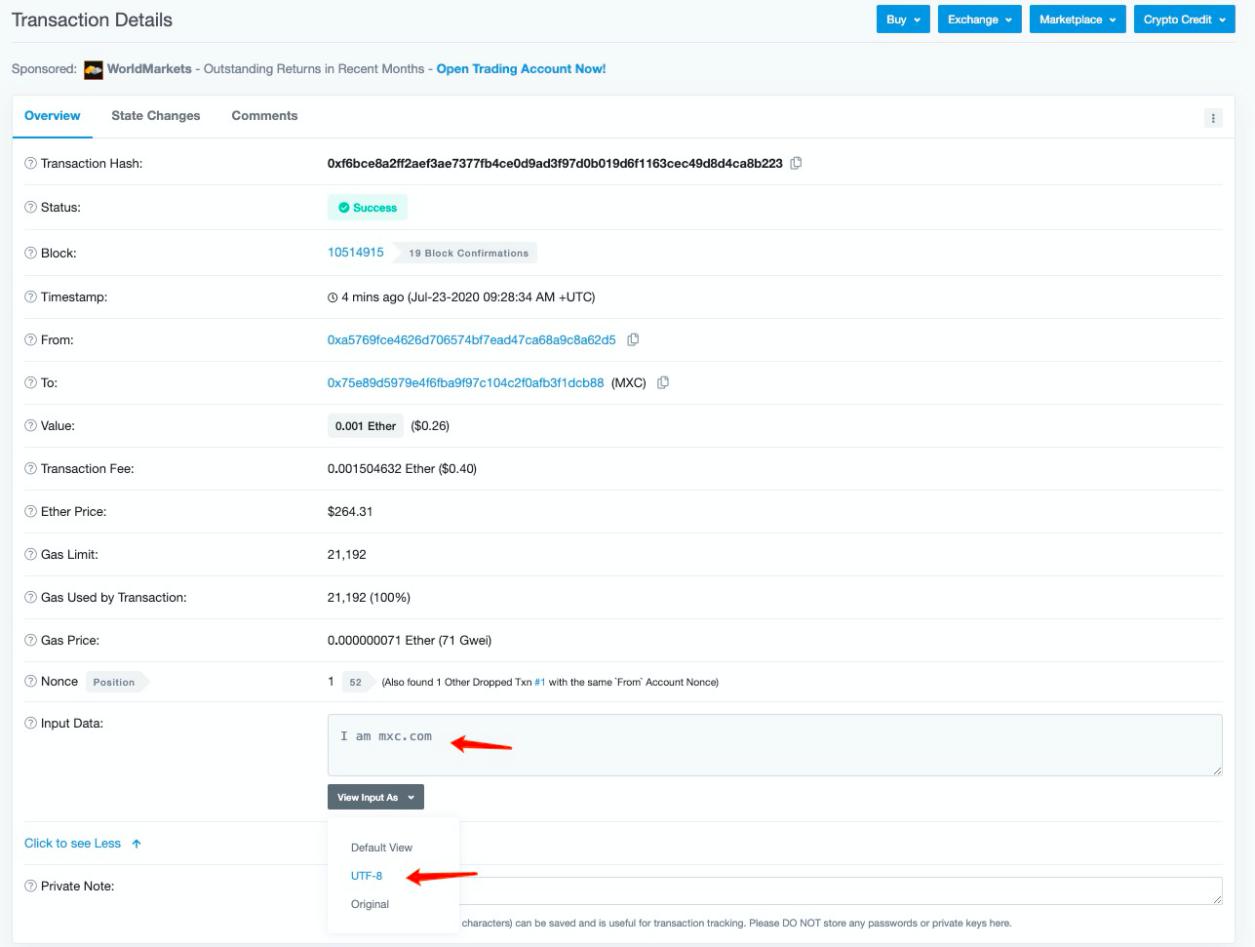Open the three-dot more options menu

tap(1215, 118)
